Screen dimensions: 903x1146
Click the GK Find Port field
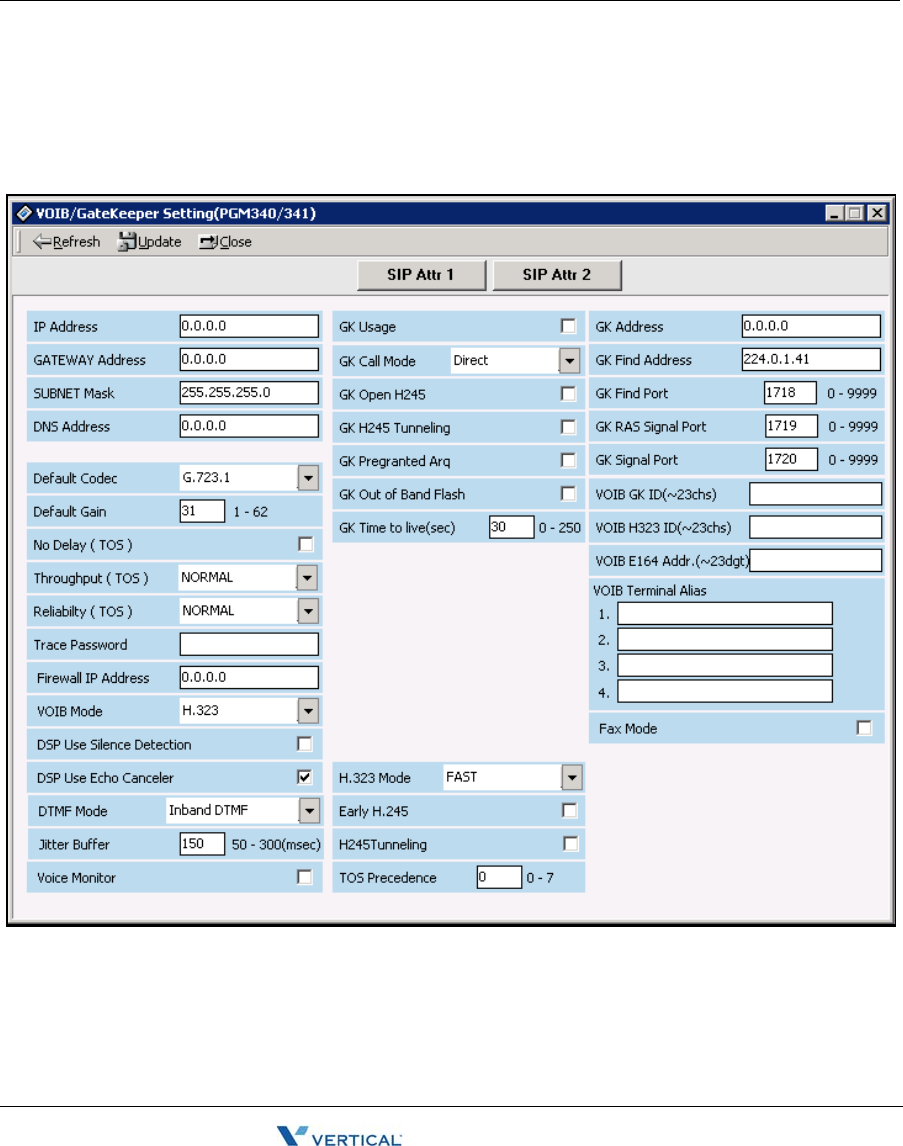coord(790,392)
